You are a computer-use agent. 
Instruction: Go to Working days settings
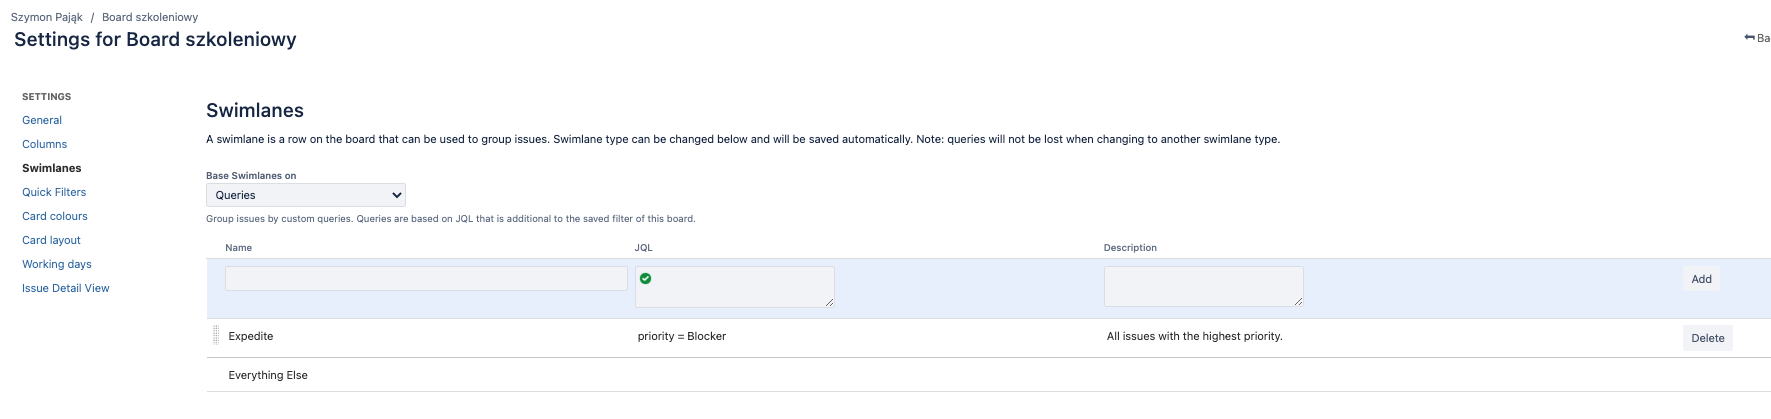pos(57,264)
